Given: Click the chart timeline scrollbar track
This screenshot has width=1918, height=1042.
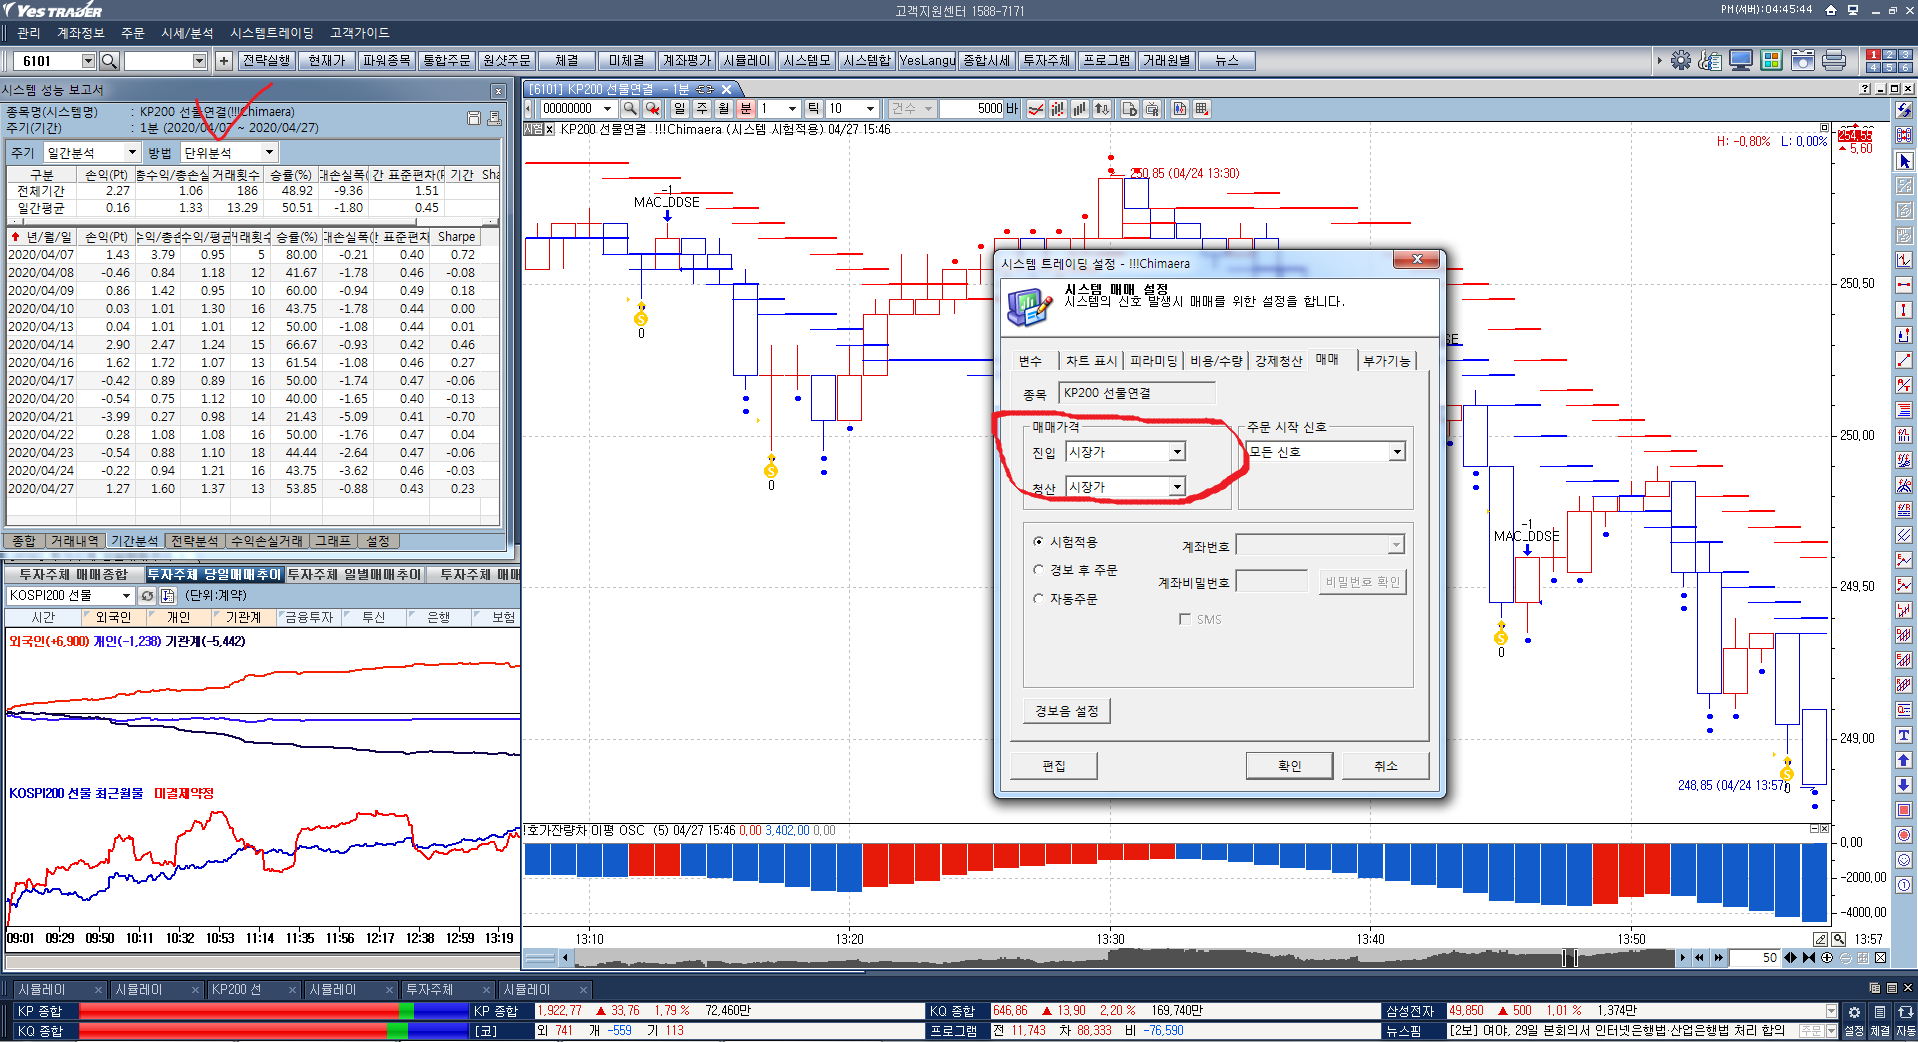Looking at the screenshot, I should (1100, 958).
